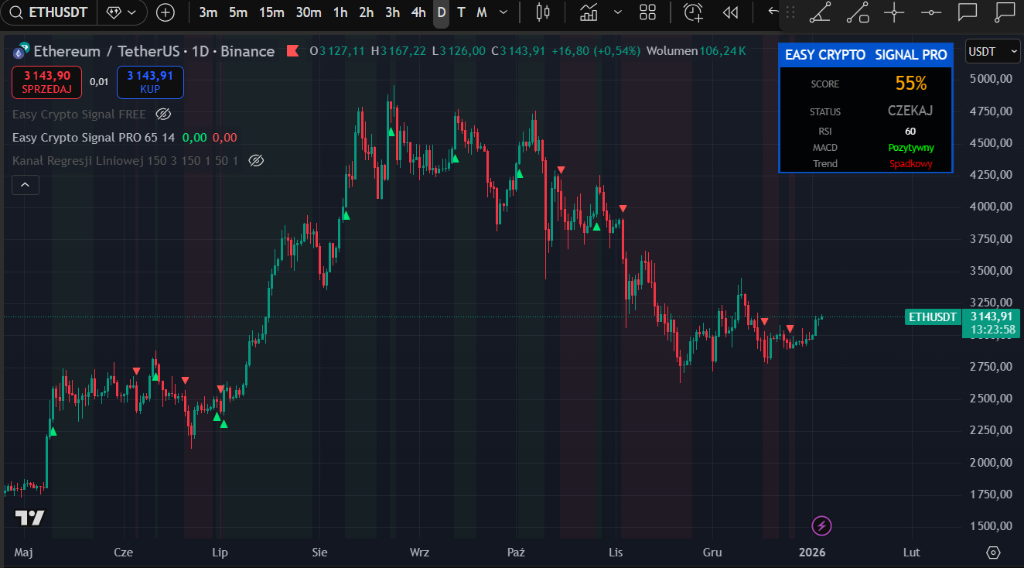Click the 55% SCORE value
Image resolution: width=1024 pixels, height=568 pixels.
point(910,84)
